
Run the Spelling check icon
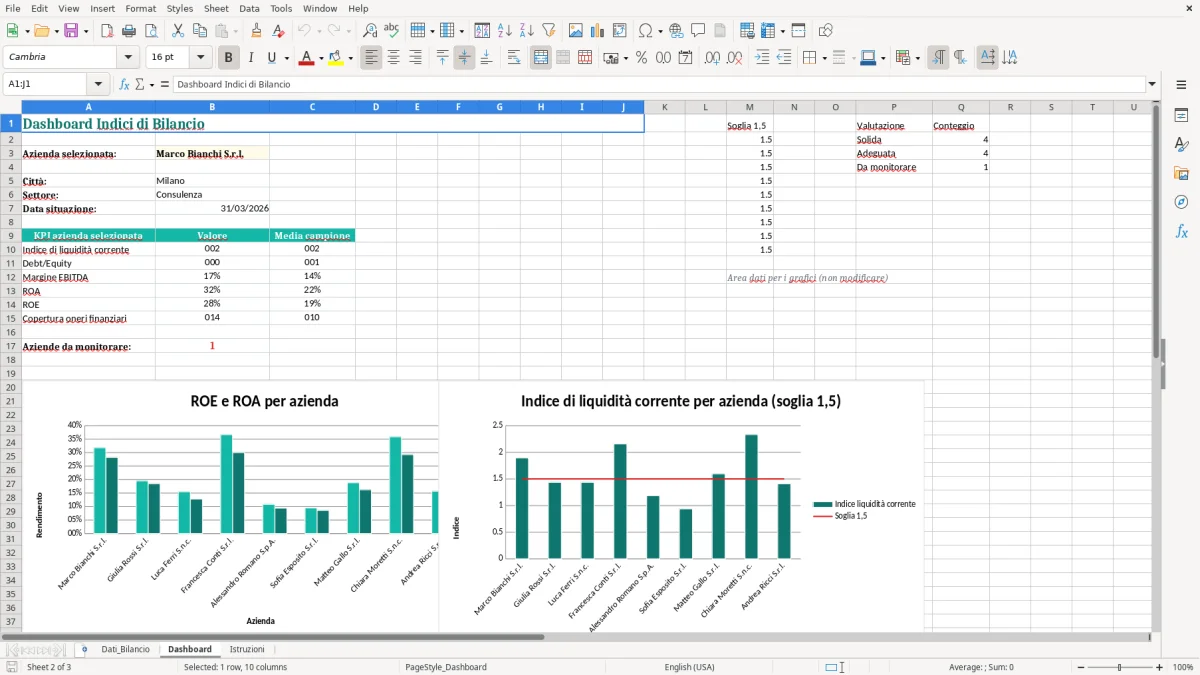[x=391, y=31]
